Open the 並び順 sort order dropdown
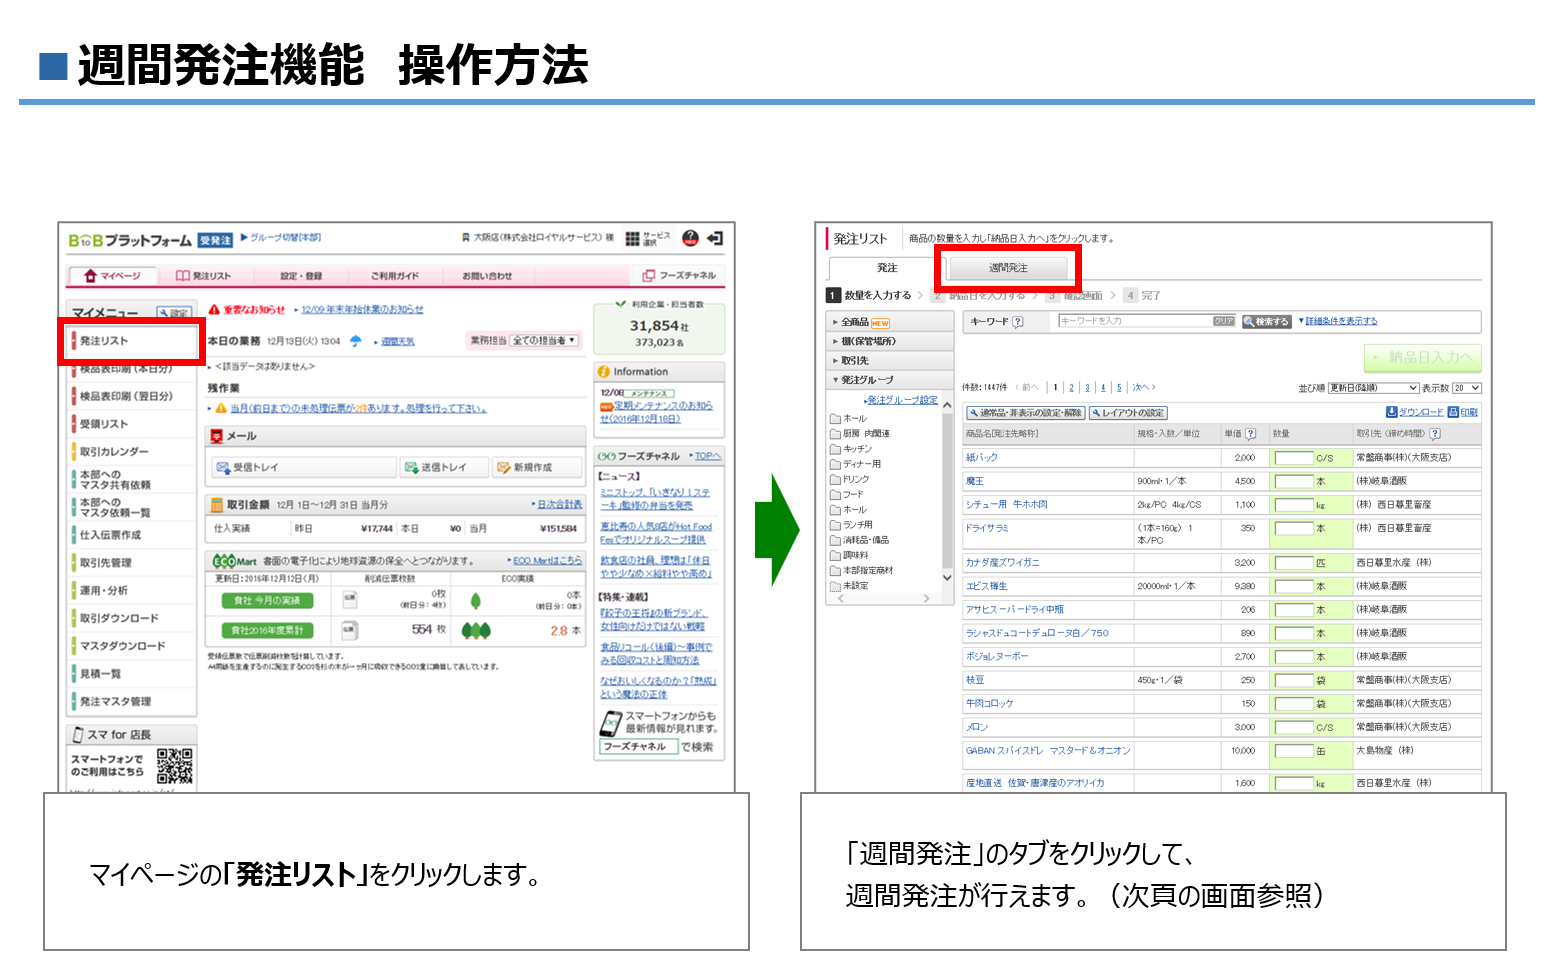This screenshot has height=972, width=1555. pos(1372,388)
